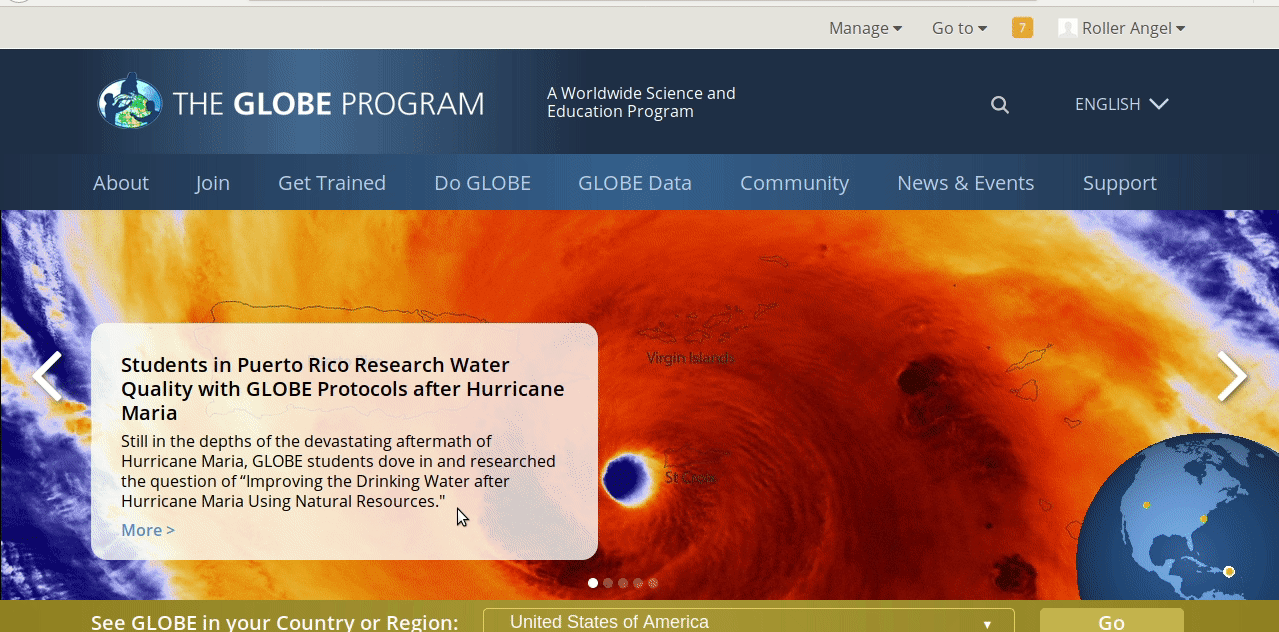Open the Community menu
Viewport: 1279px width, 632px height.
point(794,183)
